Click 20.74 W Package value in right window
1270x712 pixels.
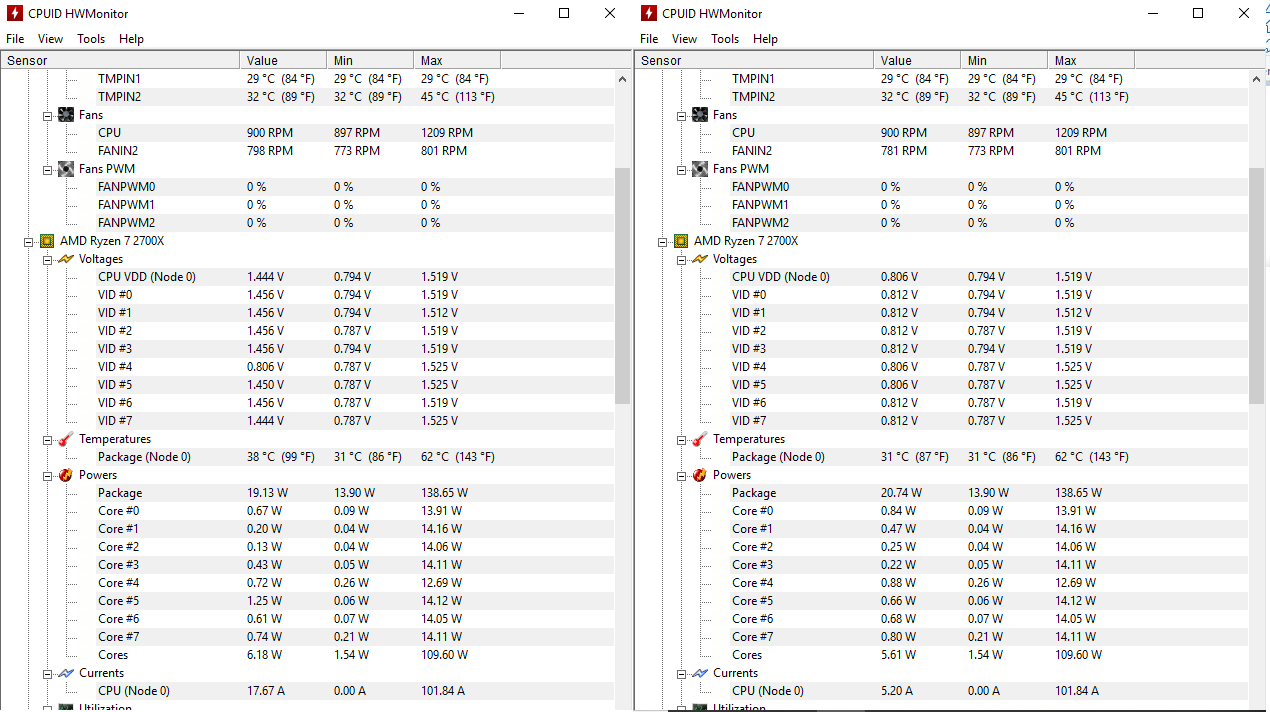902,493
